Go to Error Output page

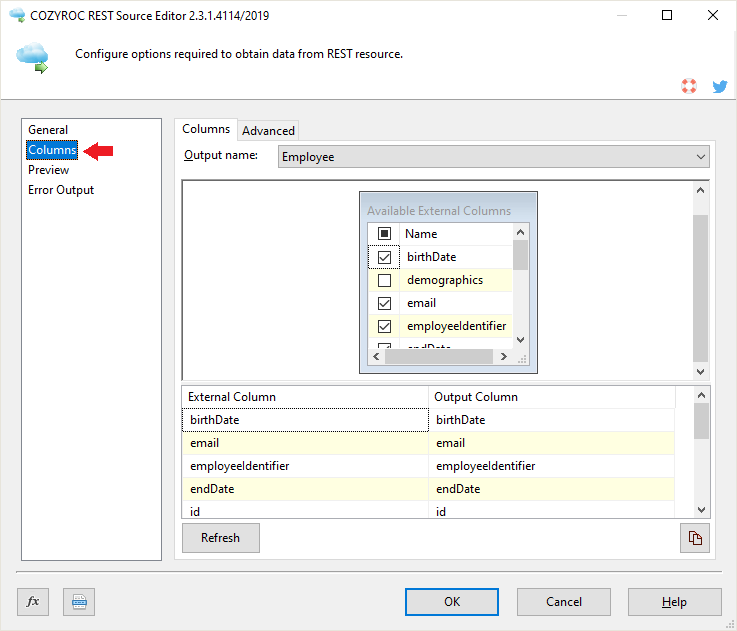[61, 190]
